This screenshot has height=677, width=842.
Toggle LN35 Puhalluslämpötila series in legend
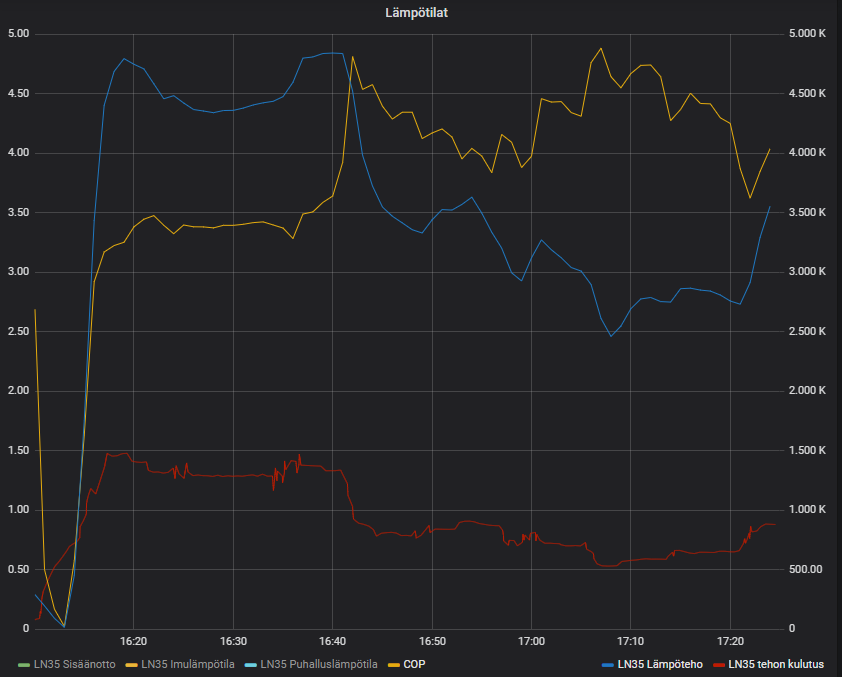[x=318, y=664]
